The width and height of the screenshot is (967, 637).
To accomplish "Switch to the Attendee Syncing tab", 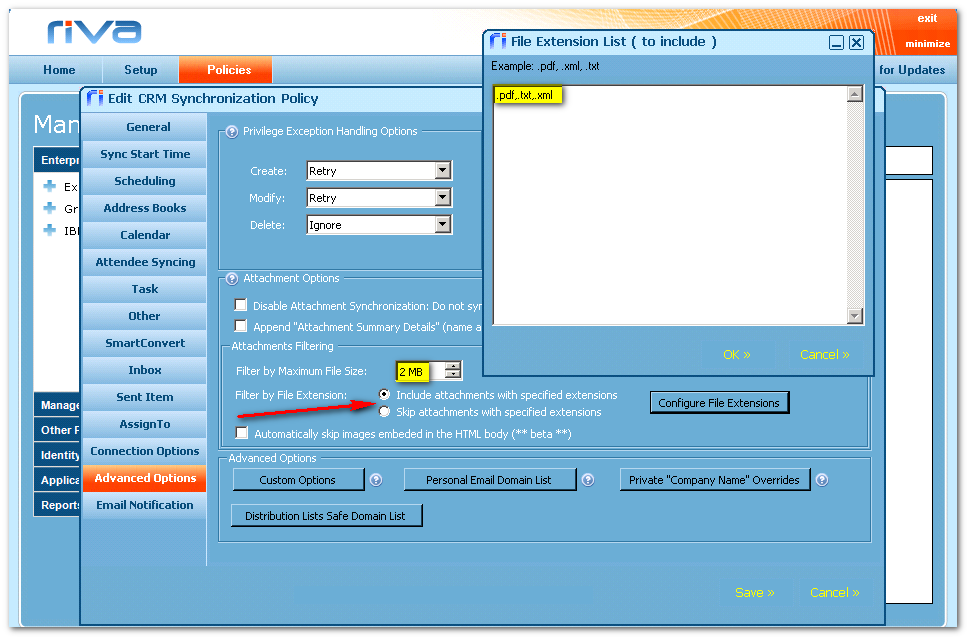I will (x=144, y=262).
